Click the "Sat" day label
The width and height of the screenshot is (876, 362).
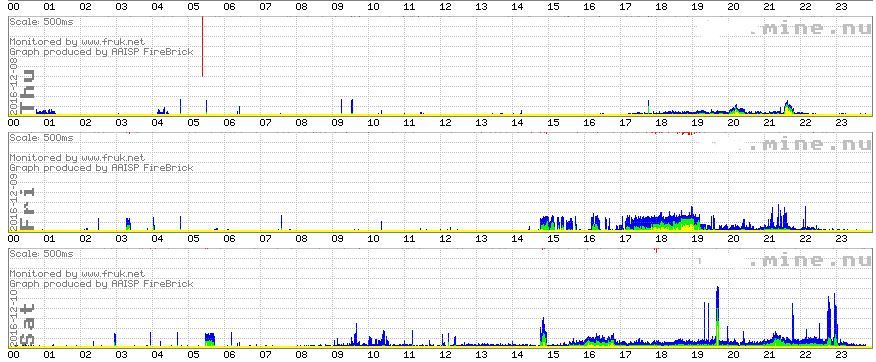pos(27,325)
